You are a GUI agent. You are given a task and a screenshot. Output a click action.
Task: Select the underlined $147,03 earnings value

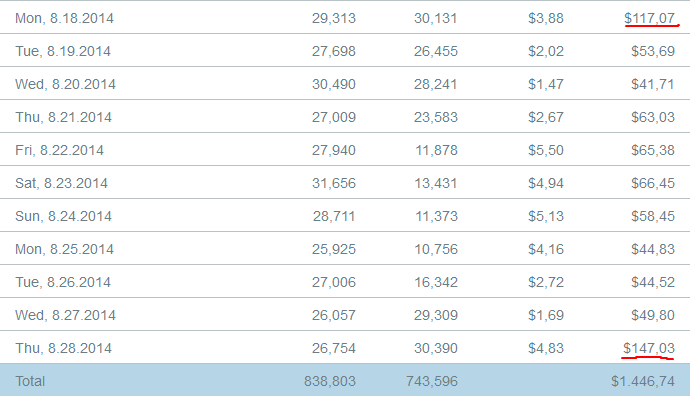(649, 348)
